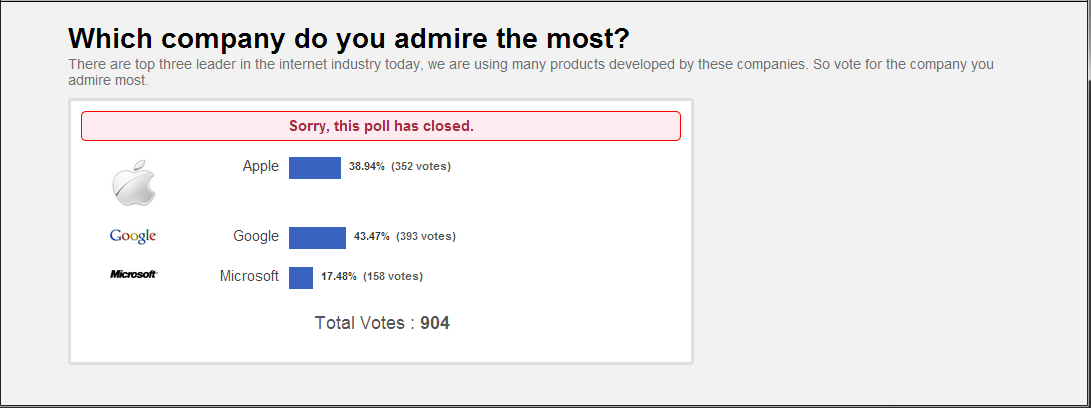Select the Apple option label
Screen dimensions: 1091x408
[261, 166]
